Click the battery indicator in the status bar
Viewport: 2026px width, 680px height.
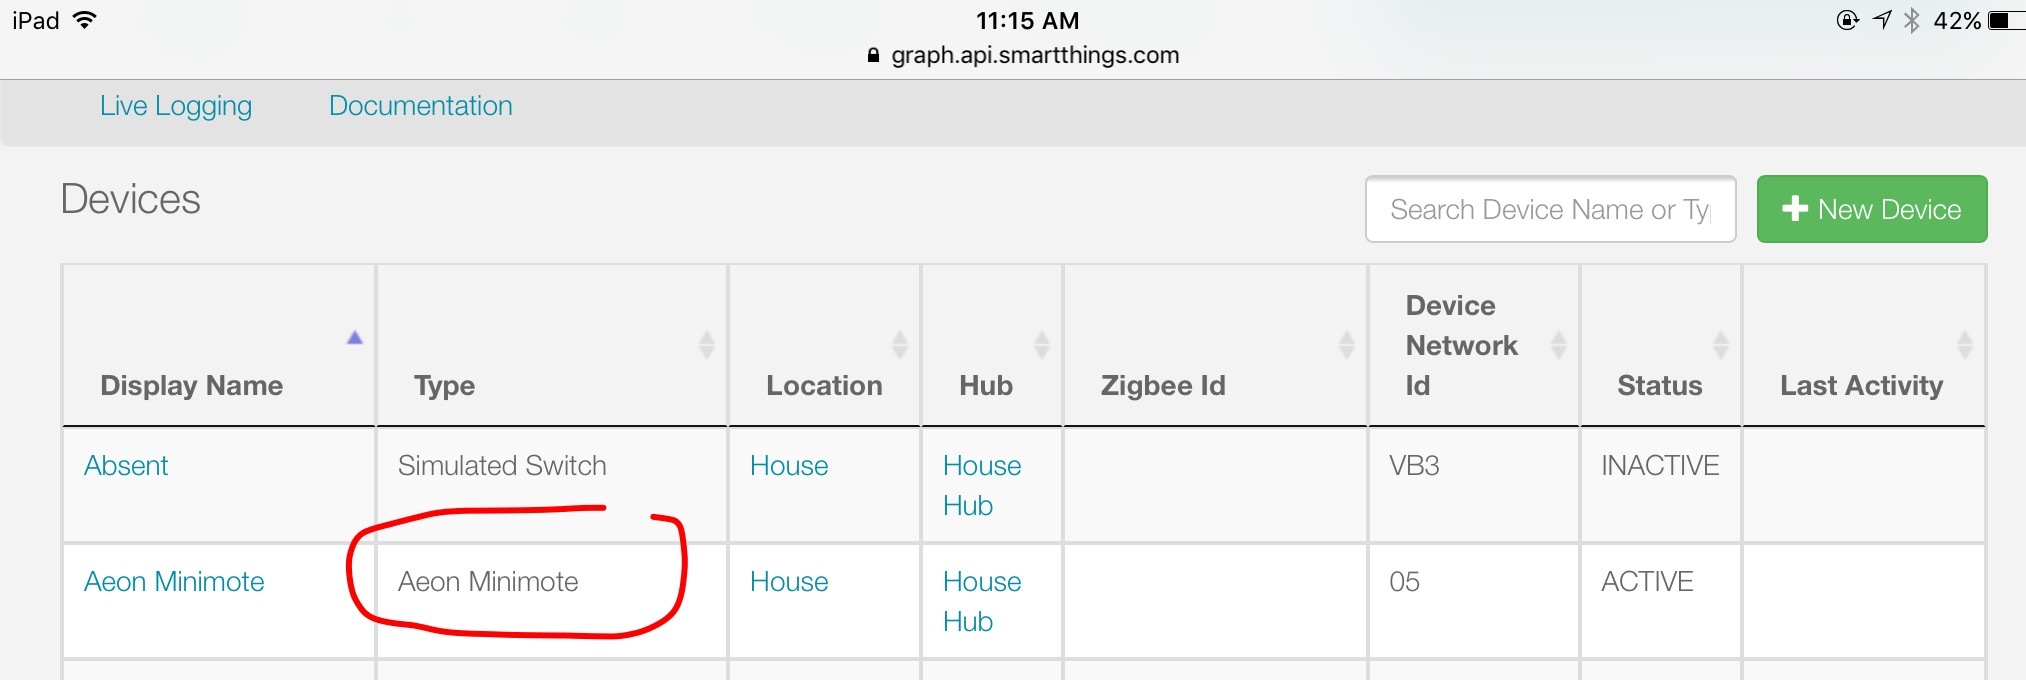(2001, 19)
